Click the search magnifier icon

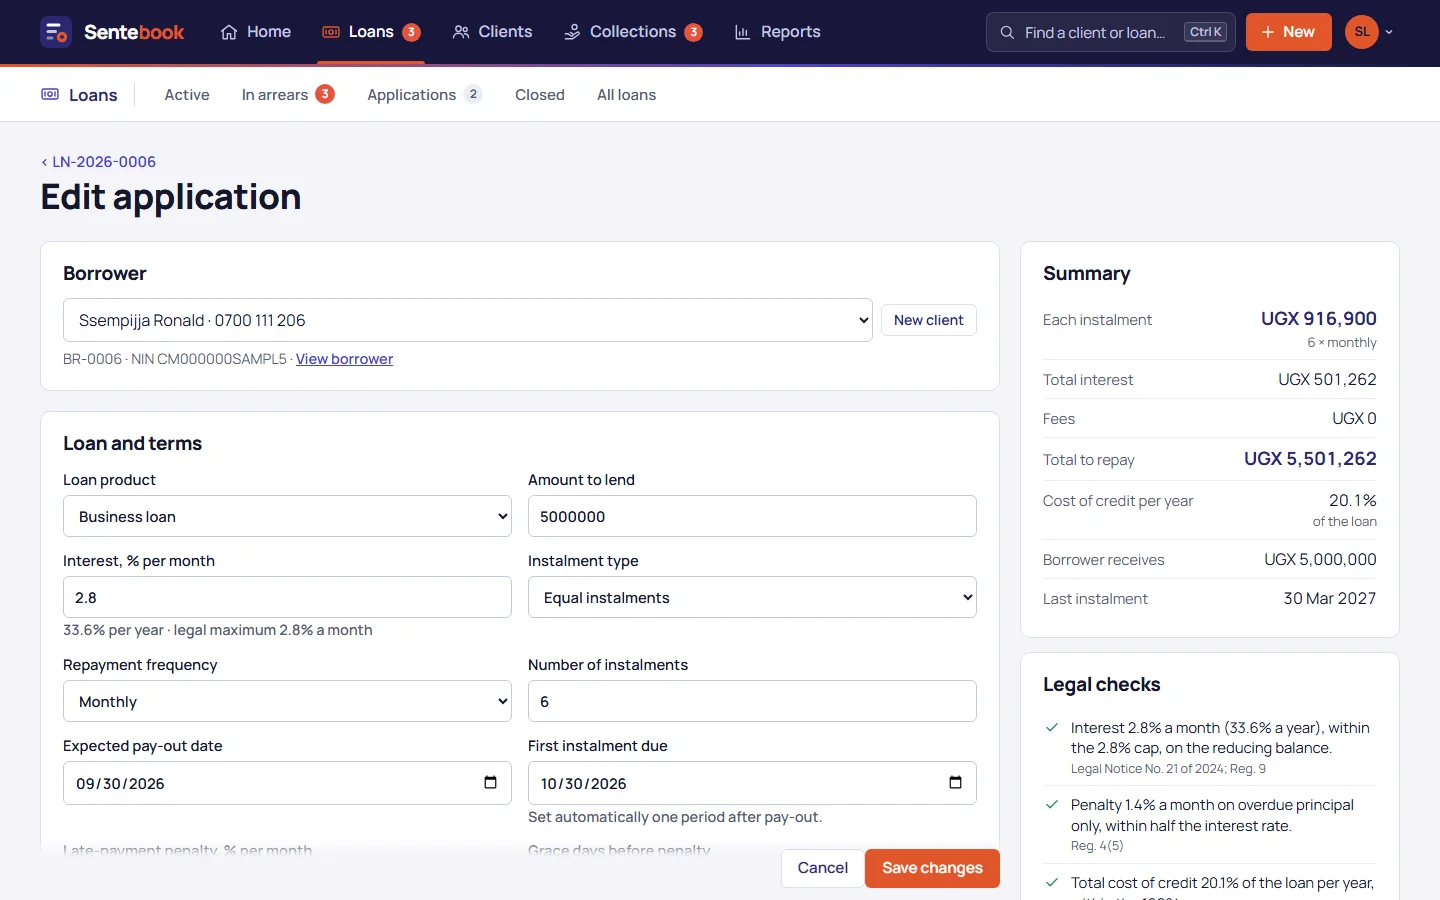(1007, 32)
